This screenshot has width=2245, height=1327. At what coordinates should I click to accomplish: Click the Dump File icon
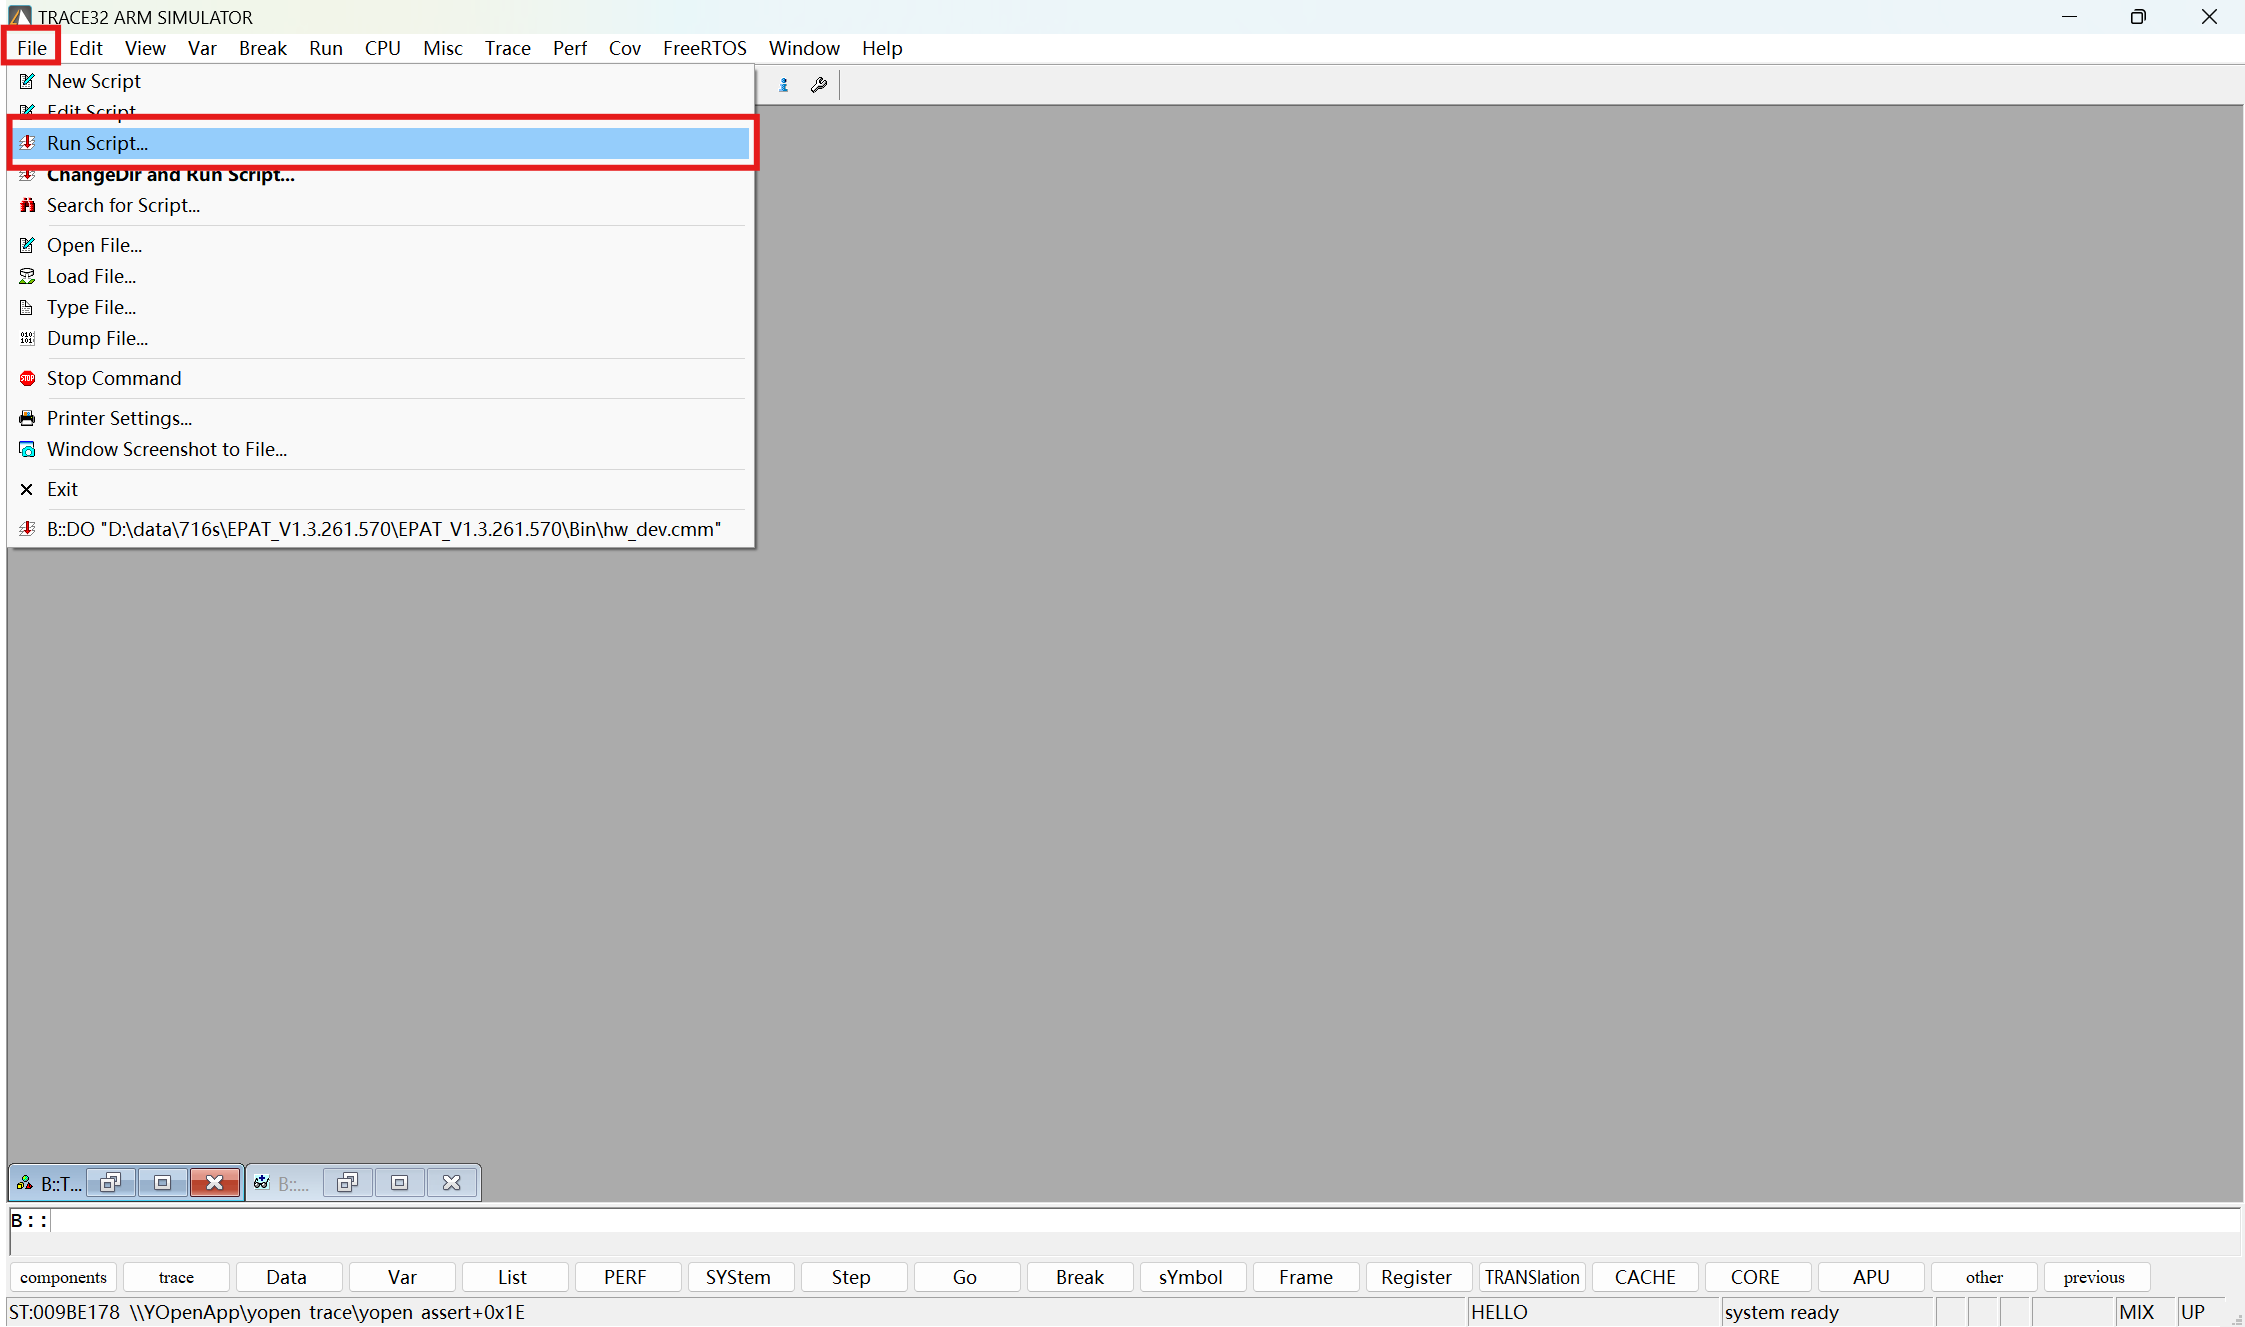tap(27, 338)
